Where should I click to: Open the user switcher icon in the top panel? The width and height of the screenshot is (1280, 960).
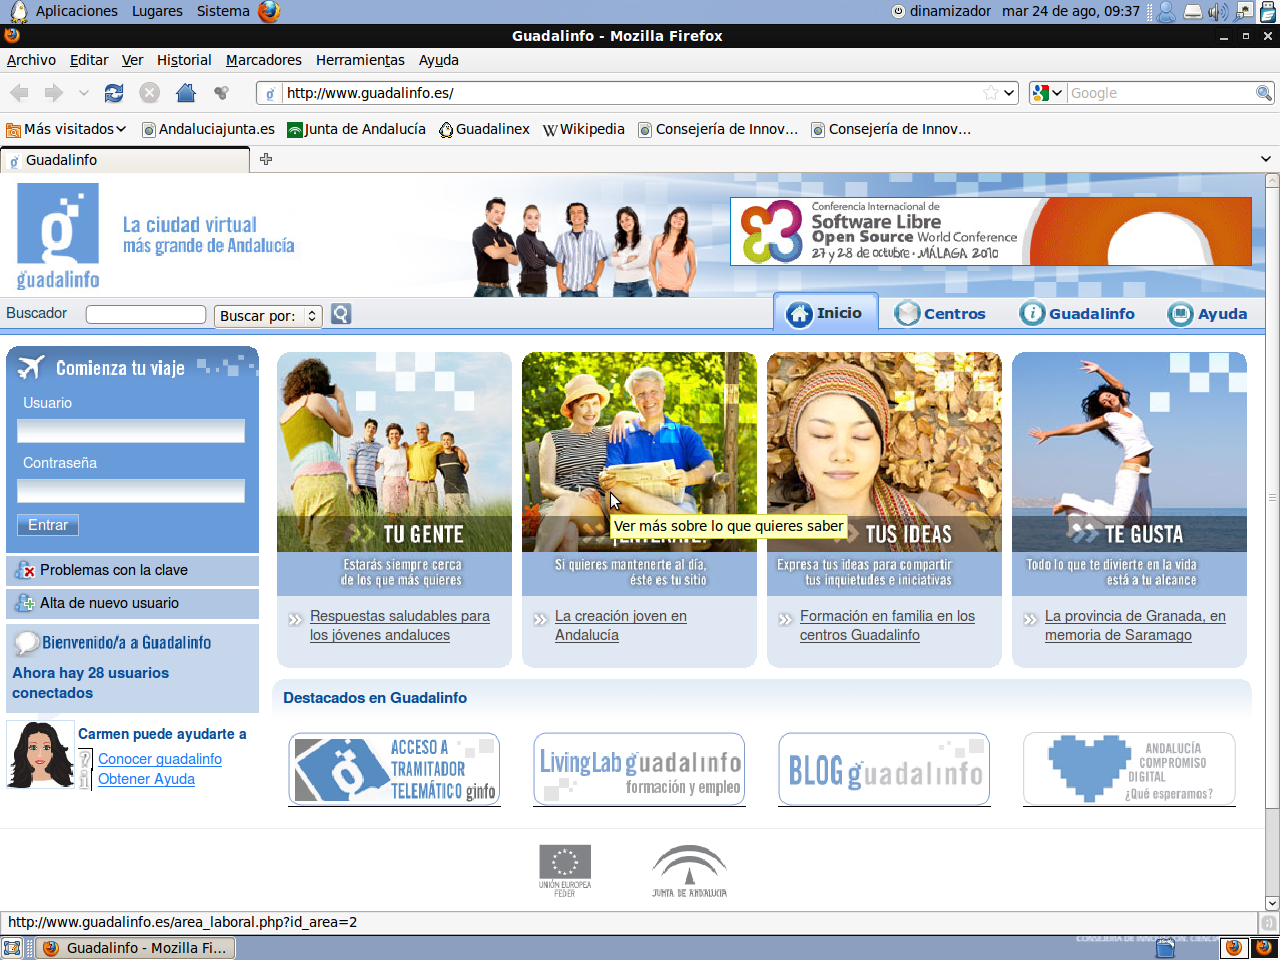pyautogui.click(x=1166, y=11)
